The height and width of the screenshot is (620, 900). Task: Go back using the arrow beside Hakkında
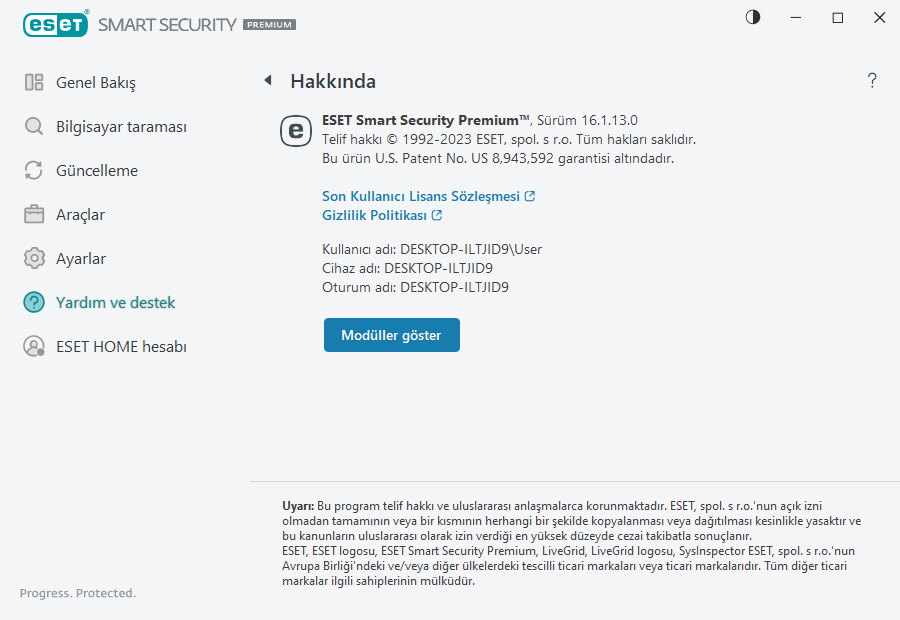(267, 81)
